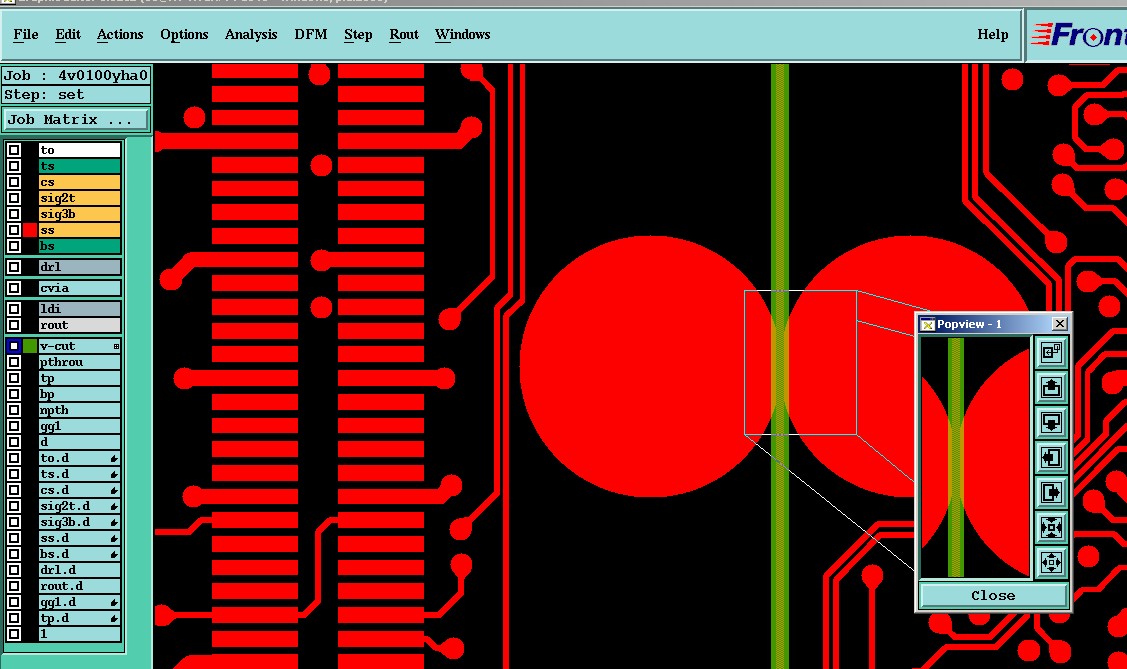The width and height of the screenshot is (1127, 669).
Task: Click the pencil mark on tp.d row
Action: pos(114,619)
